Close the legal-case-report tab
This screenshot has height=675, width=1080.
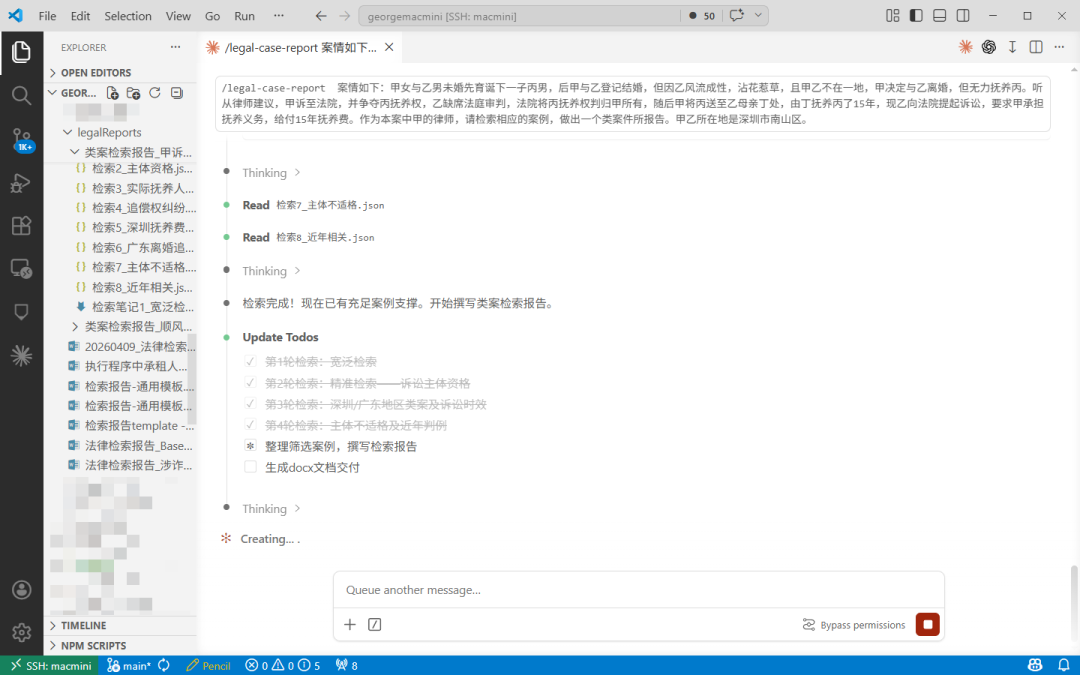(389, 48)
